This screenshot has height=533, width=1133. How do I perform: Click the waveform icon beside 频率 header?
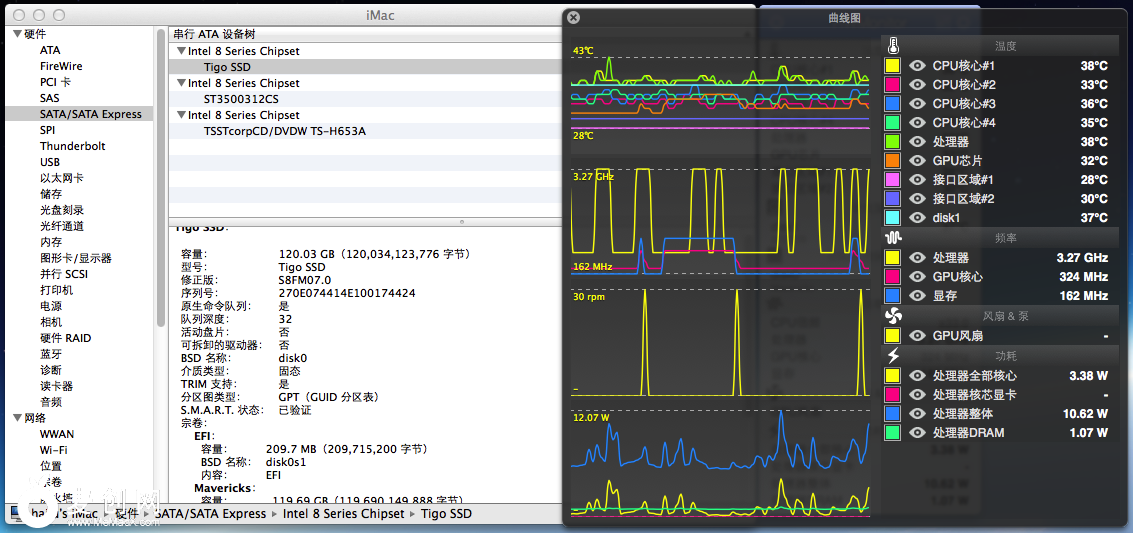893,238
